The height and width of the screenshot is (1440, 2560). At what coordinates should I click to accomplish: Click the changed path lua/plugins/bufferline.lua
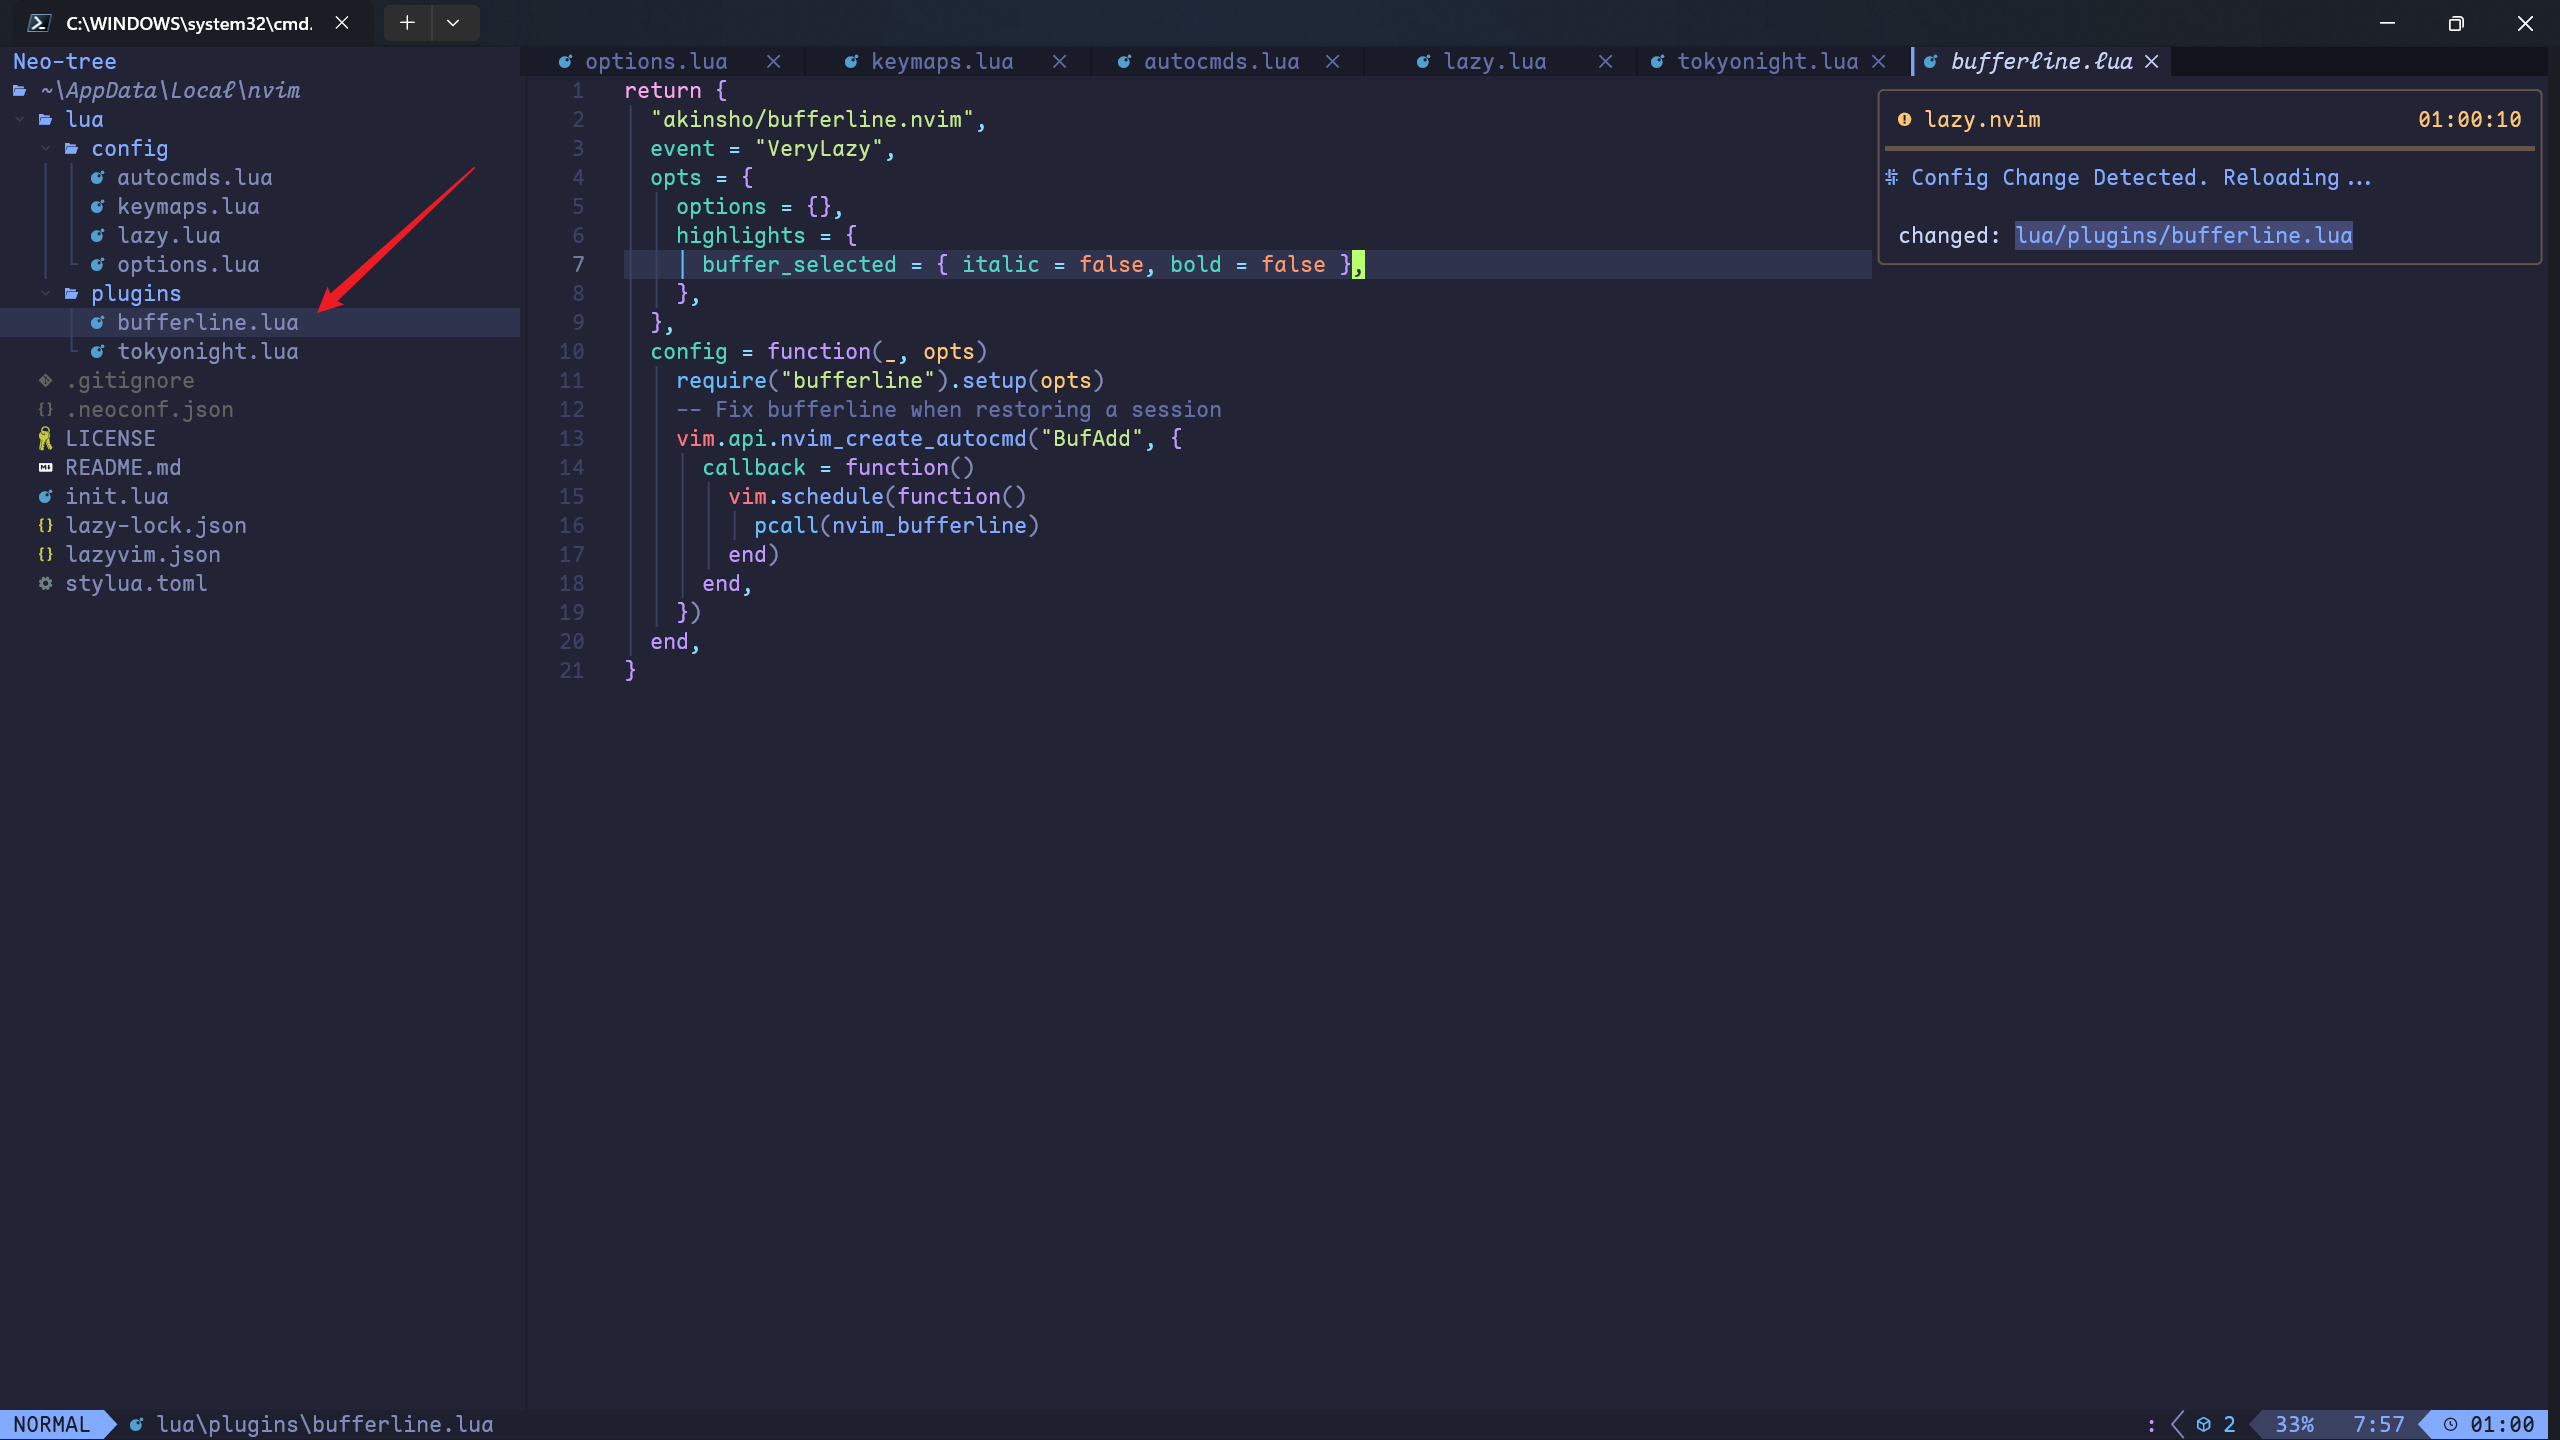2183,236
